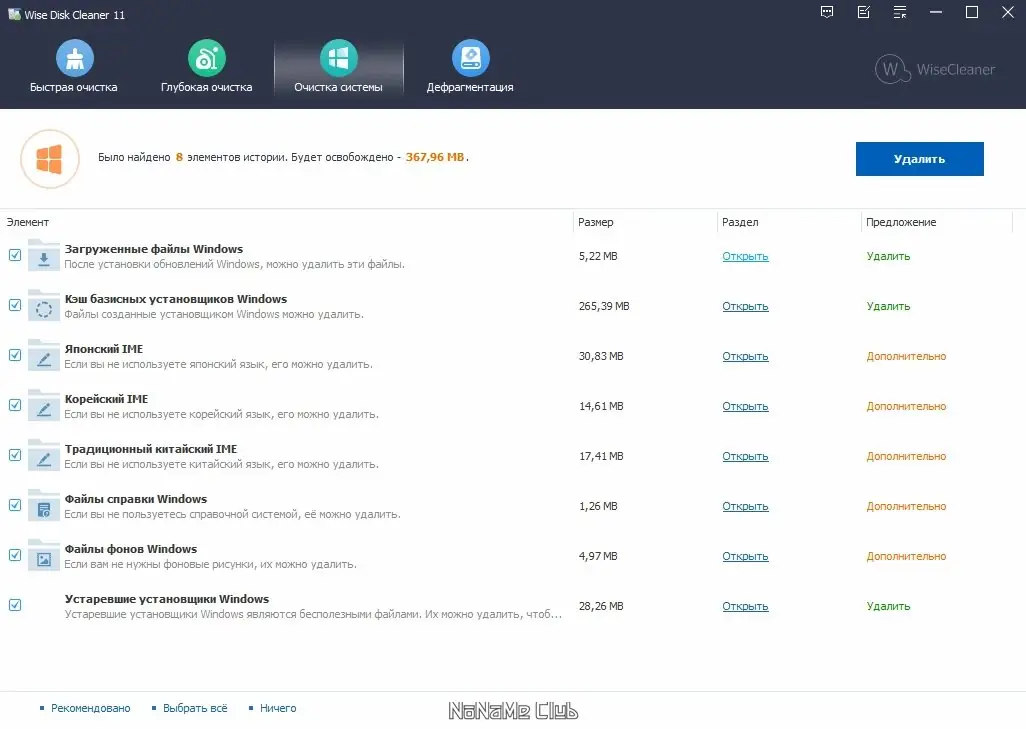Click the Файлы справки Windows folder icon
Viewport: 1026px width, 729px height.
(x=44, y=506)
